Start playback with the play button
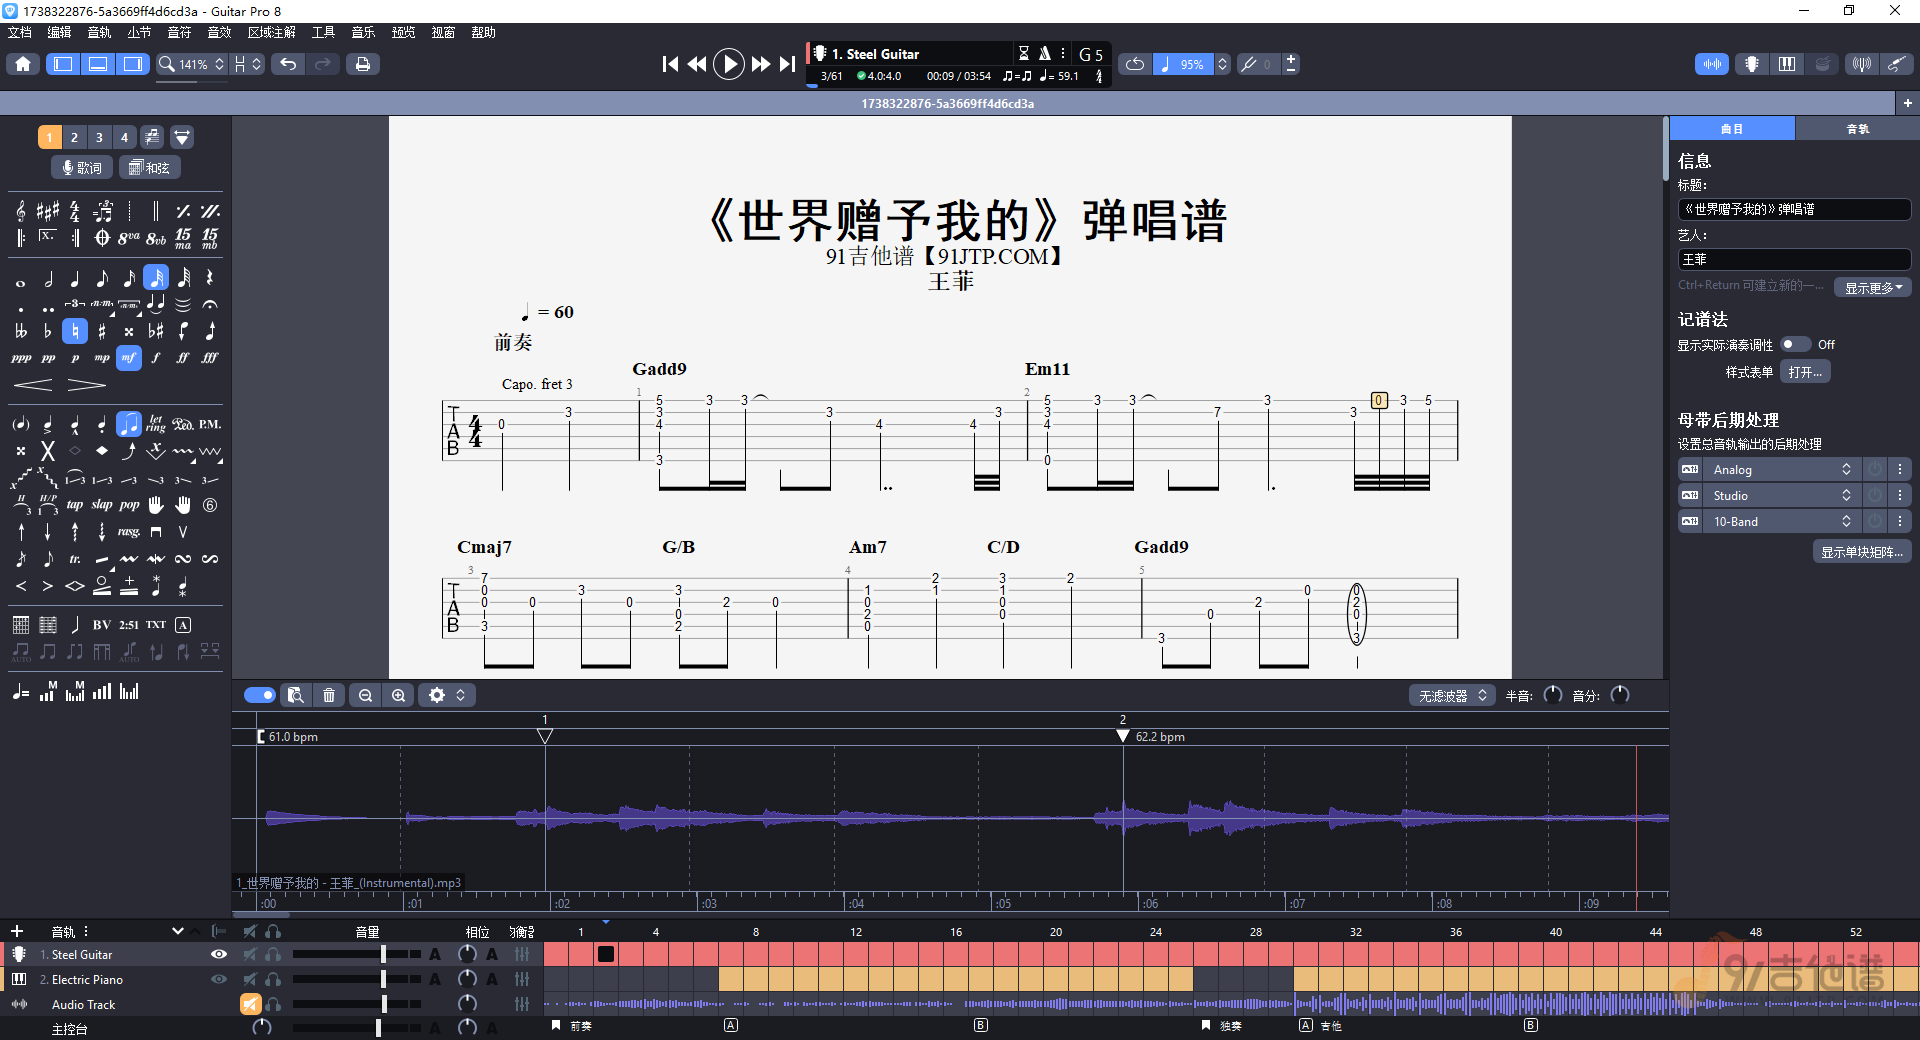Screen dimensions: 1920x1040 tap(729, 64)
